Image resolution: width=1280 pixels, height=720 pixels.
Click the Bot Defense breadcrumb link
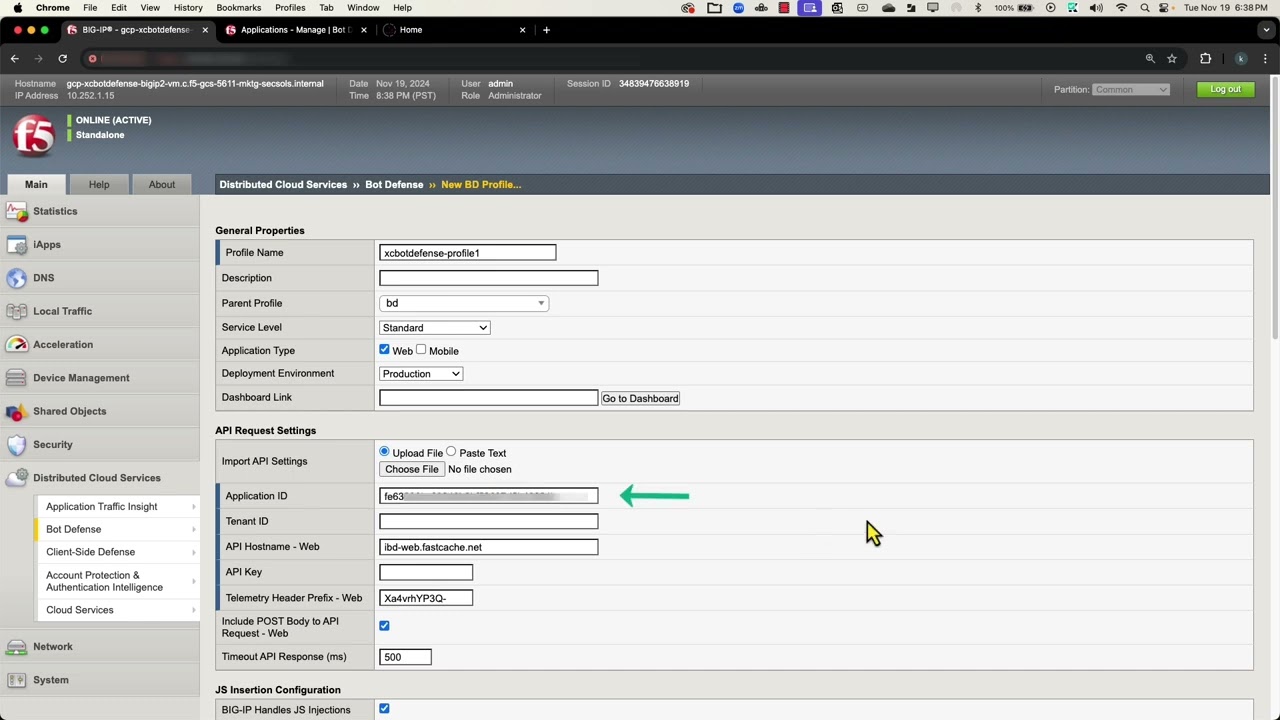(394, 185)
